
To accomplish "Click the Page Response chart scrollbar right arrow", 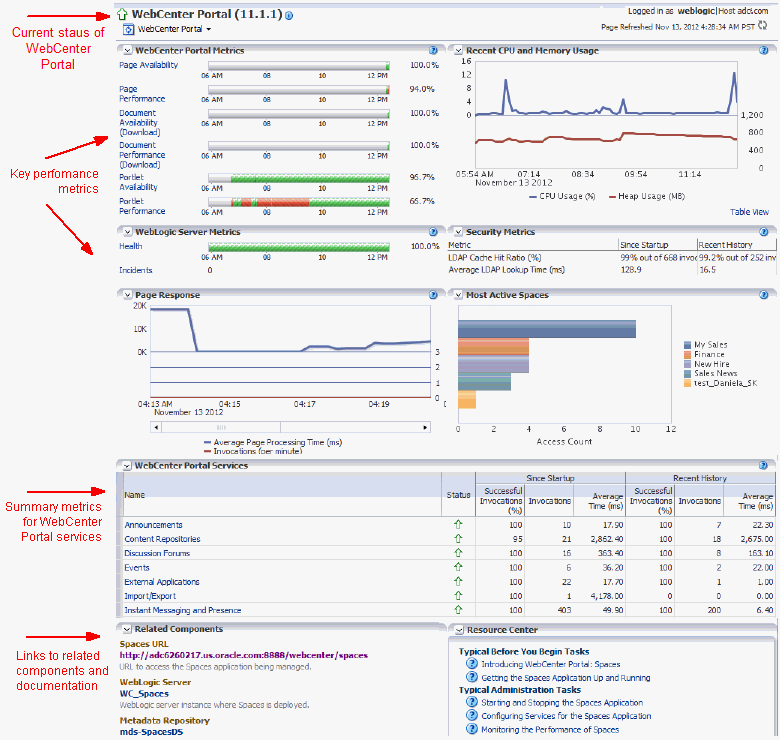I will [425, 427].
